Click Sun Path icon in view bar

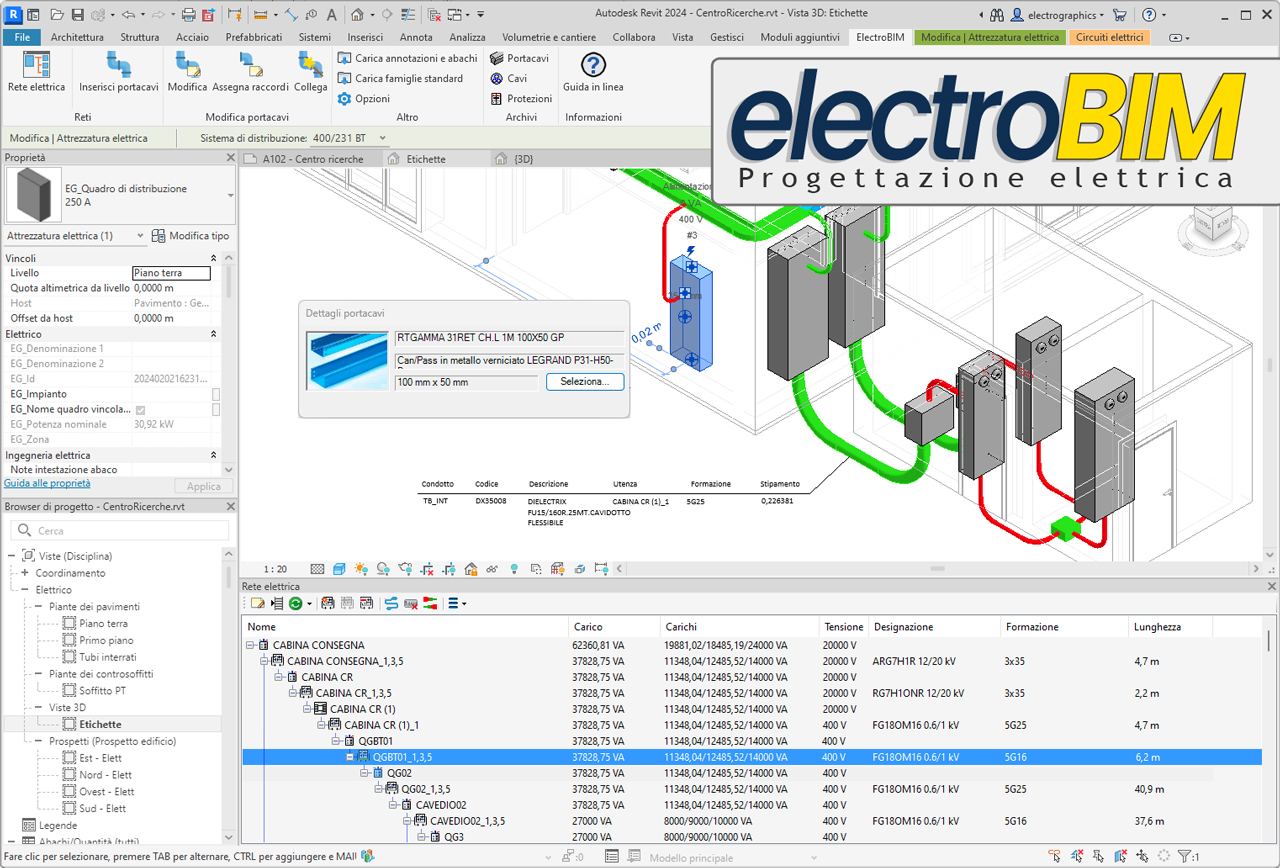coord(361,569)
